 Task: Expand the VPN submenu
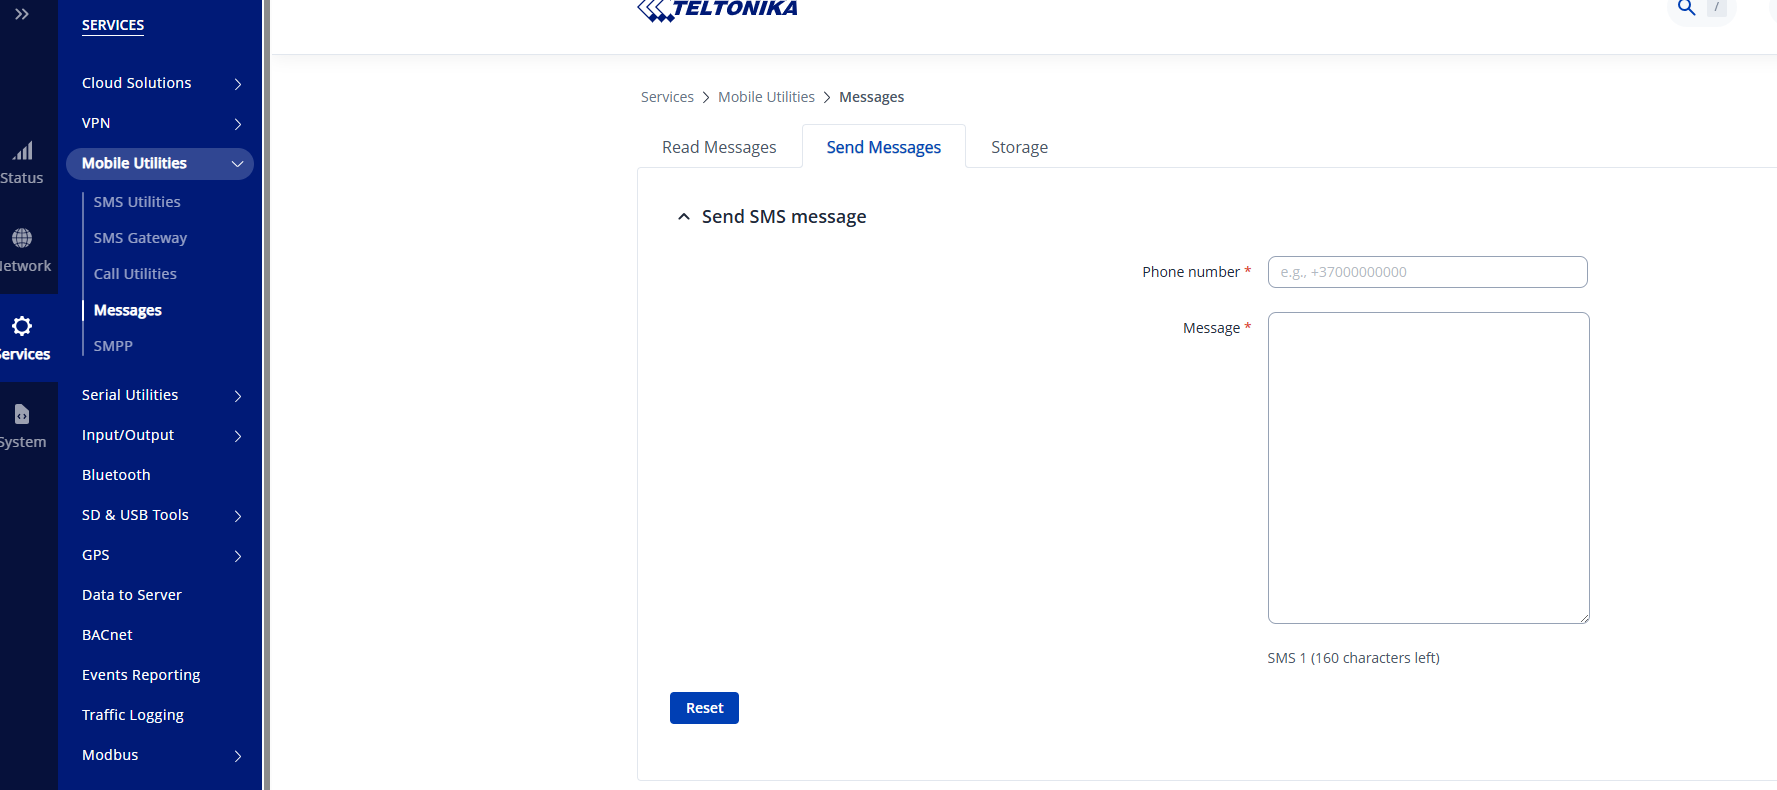click(x=238, y=124)
